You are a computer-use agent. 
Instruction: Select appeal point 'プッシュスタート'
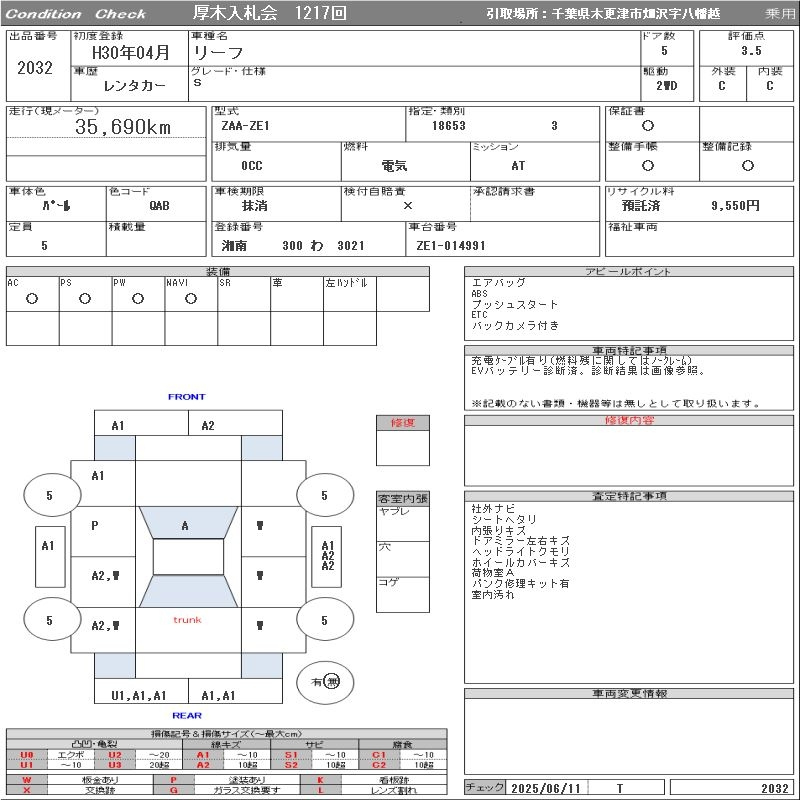coord(514,305)
